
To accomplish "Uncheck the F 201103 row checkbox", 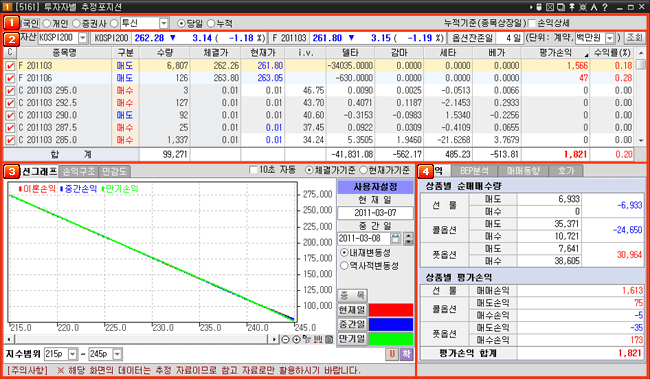I will point(10,66).
